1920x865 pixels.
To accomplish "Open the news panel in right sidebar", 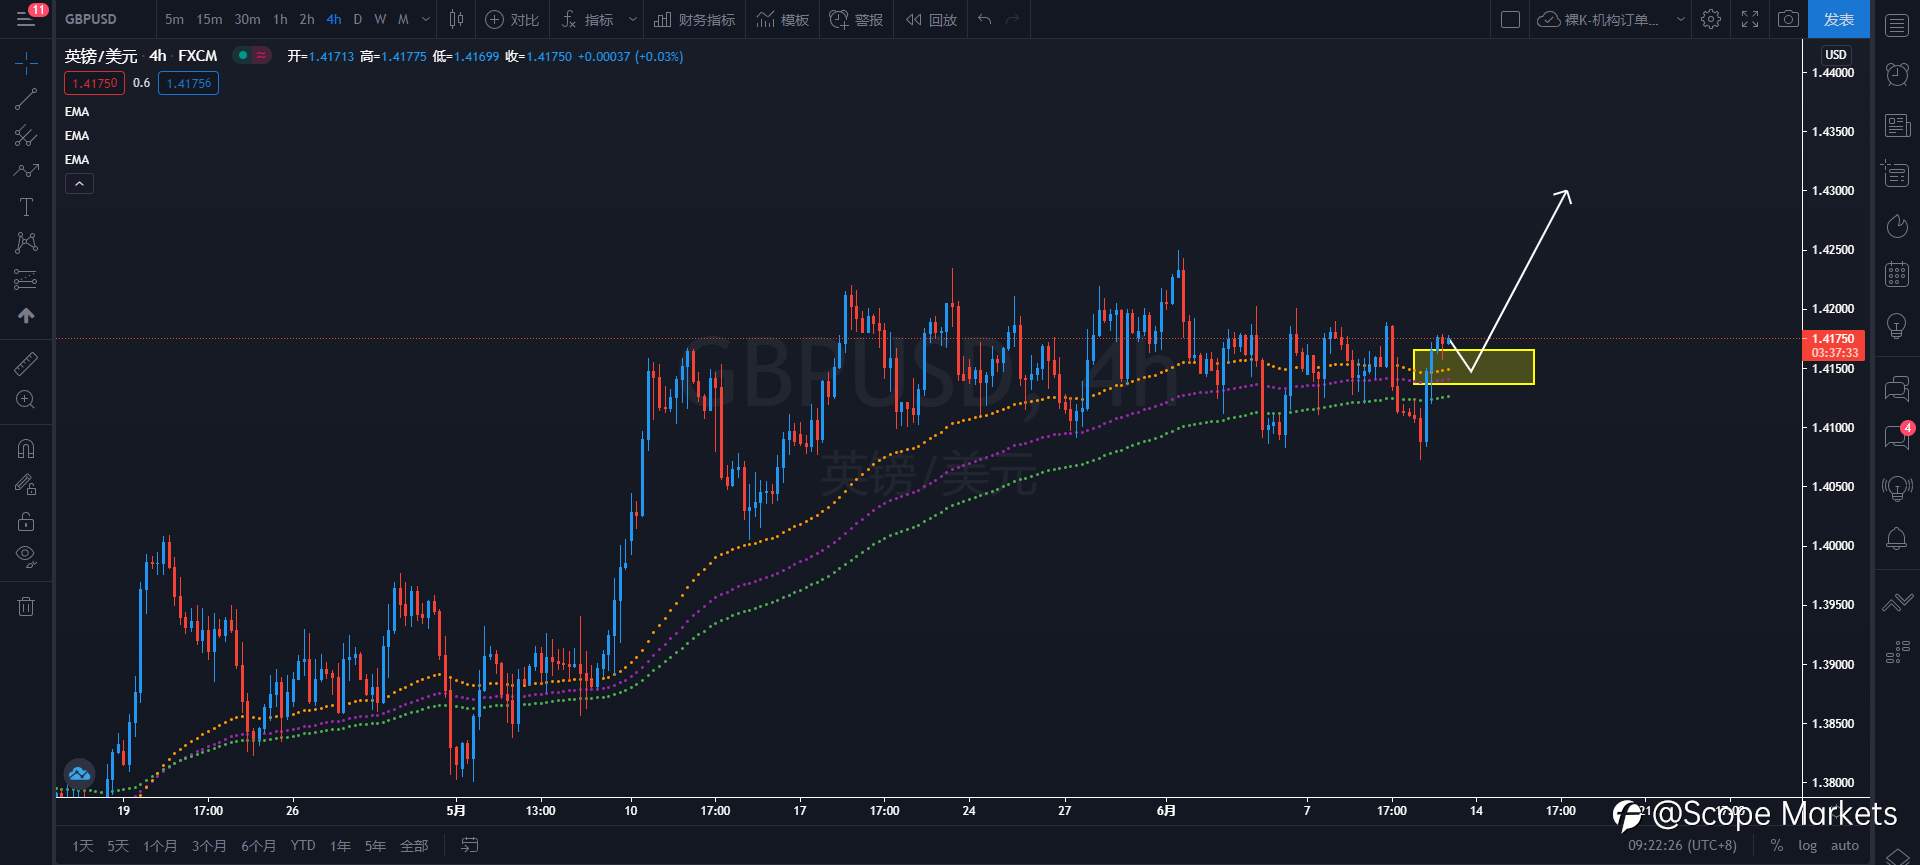I will (1897, 125).
